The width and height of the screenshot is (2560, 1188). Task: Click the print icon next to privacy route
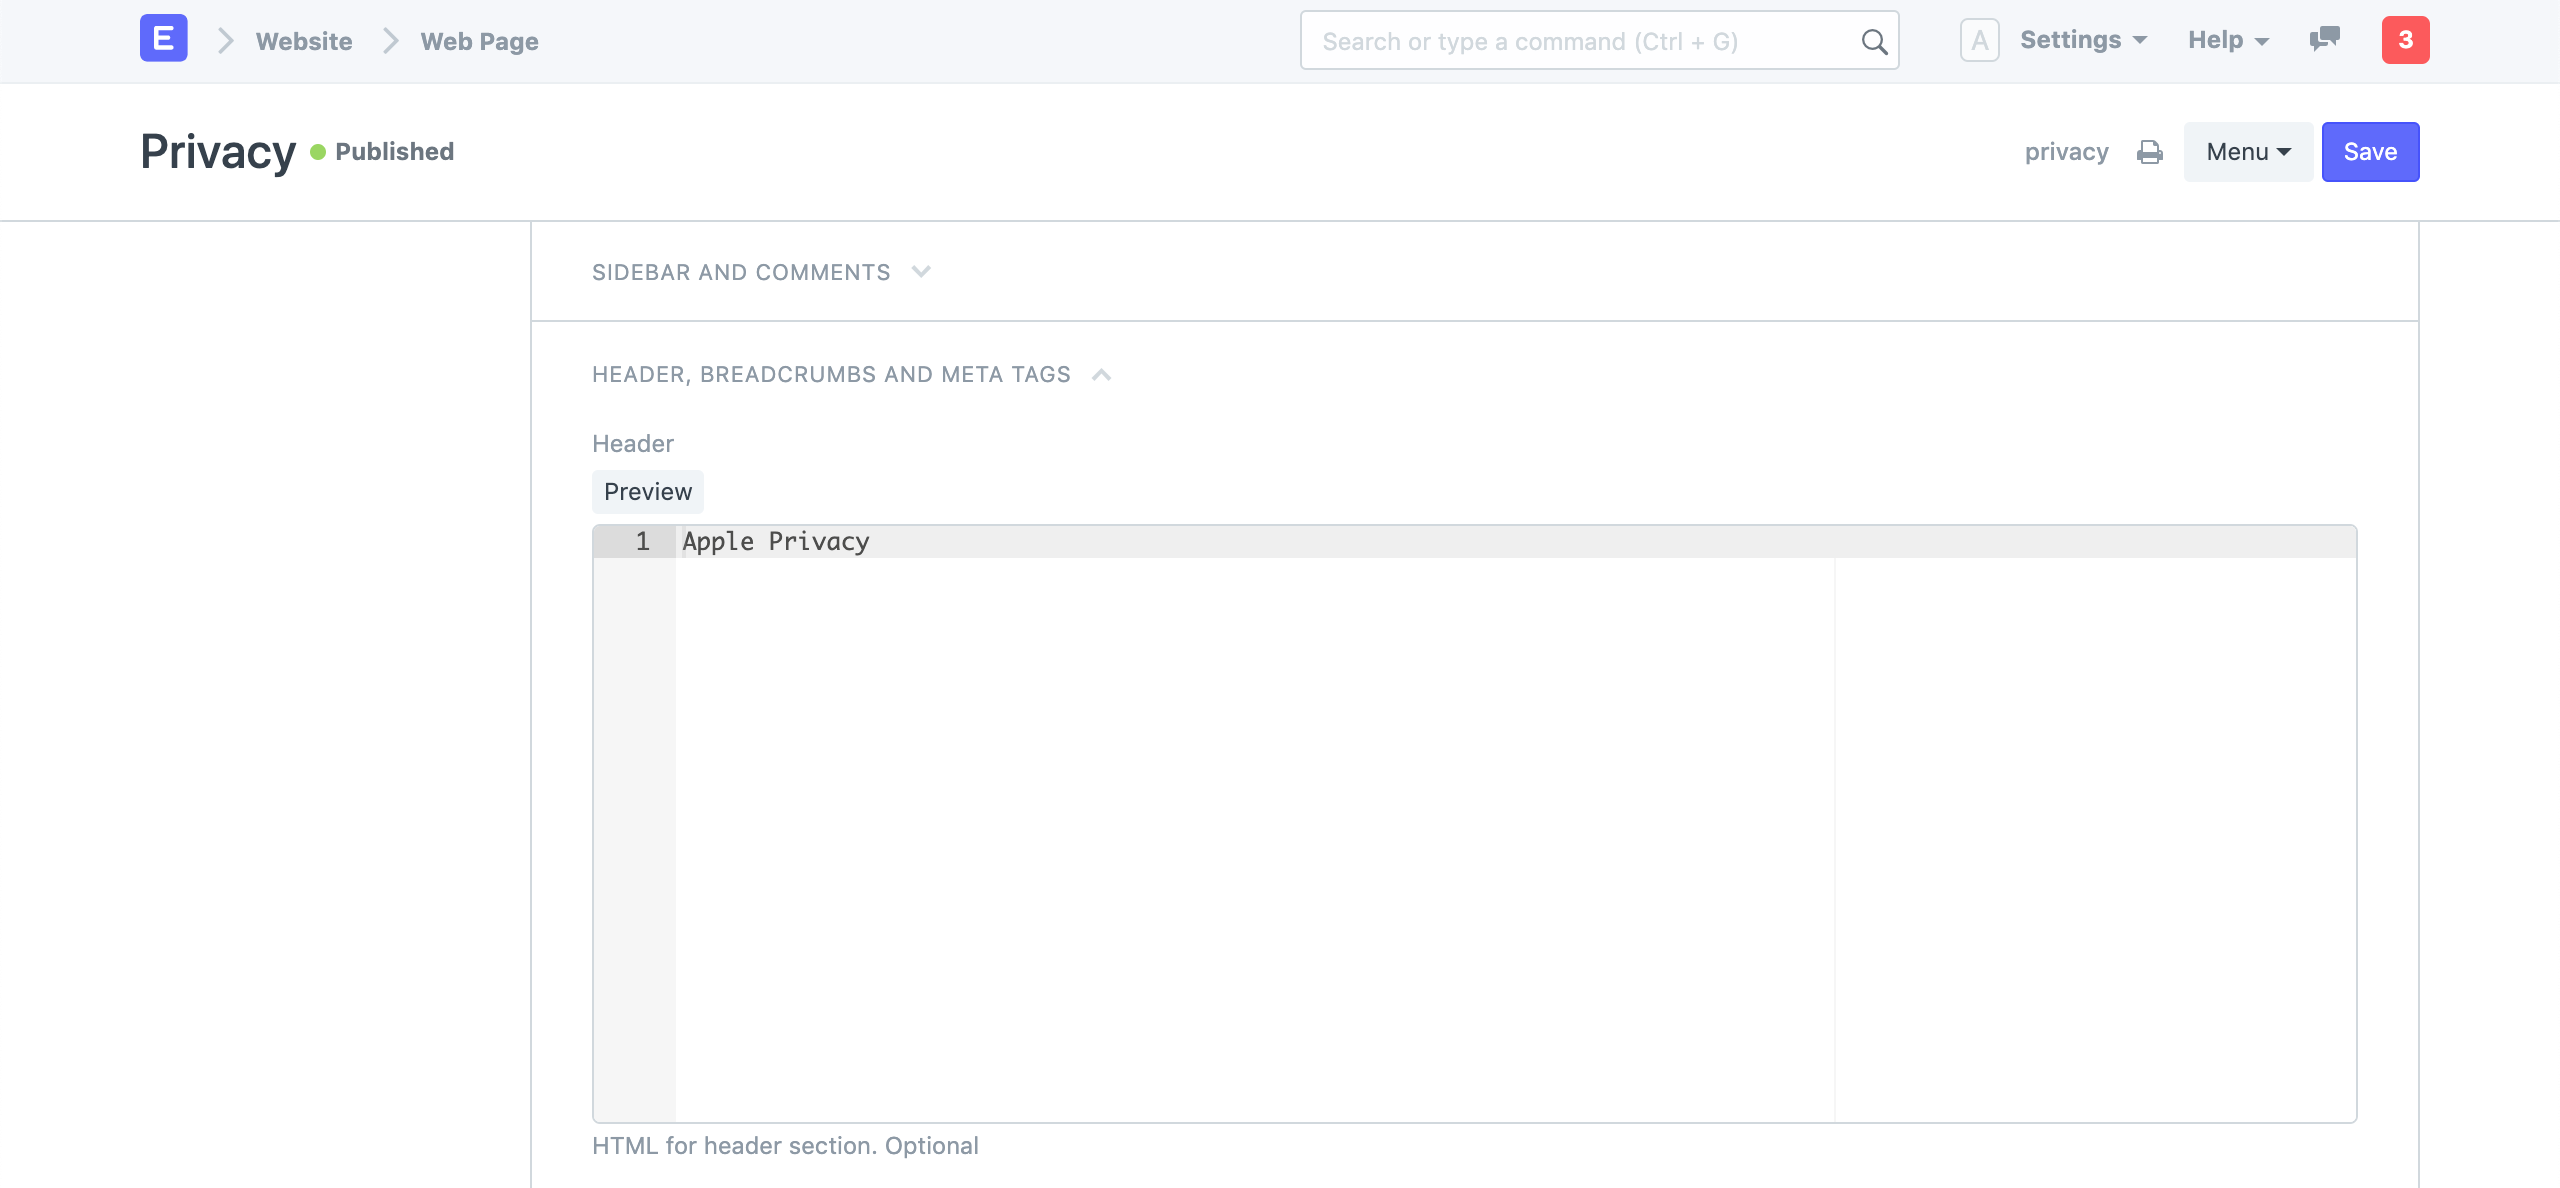pyautogui.click(x=2150, y=152)
